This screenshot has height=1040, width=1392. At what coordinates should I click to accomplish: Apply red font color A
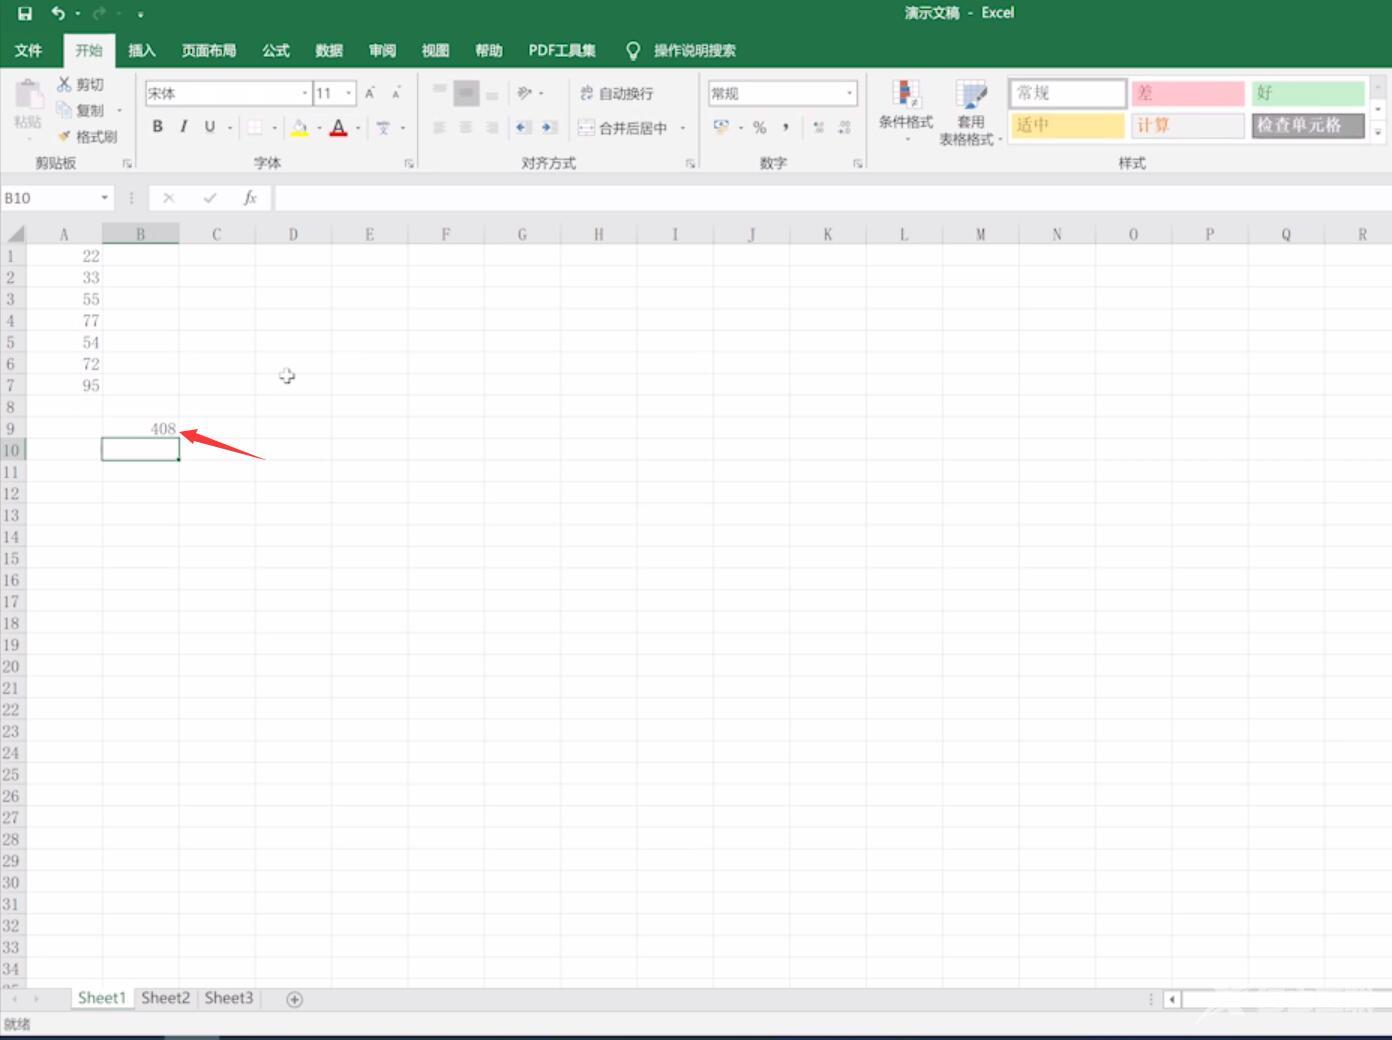point(338,127)
